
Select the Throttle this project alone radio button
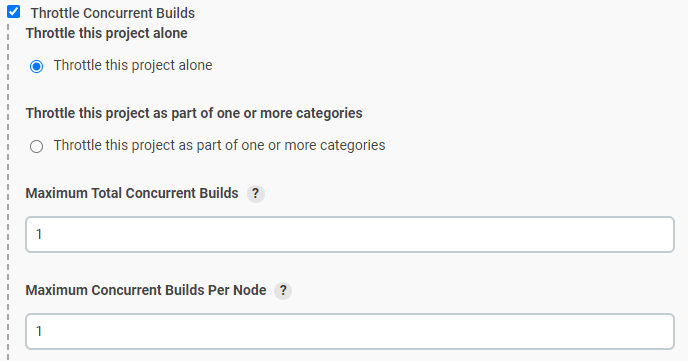36,66
